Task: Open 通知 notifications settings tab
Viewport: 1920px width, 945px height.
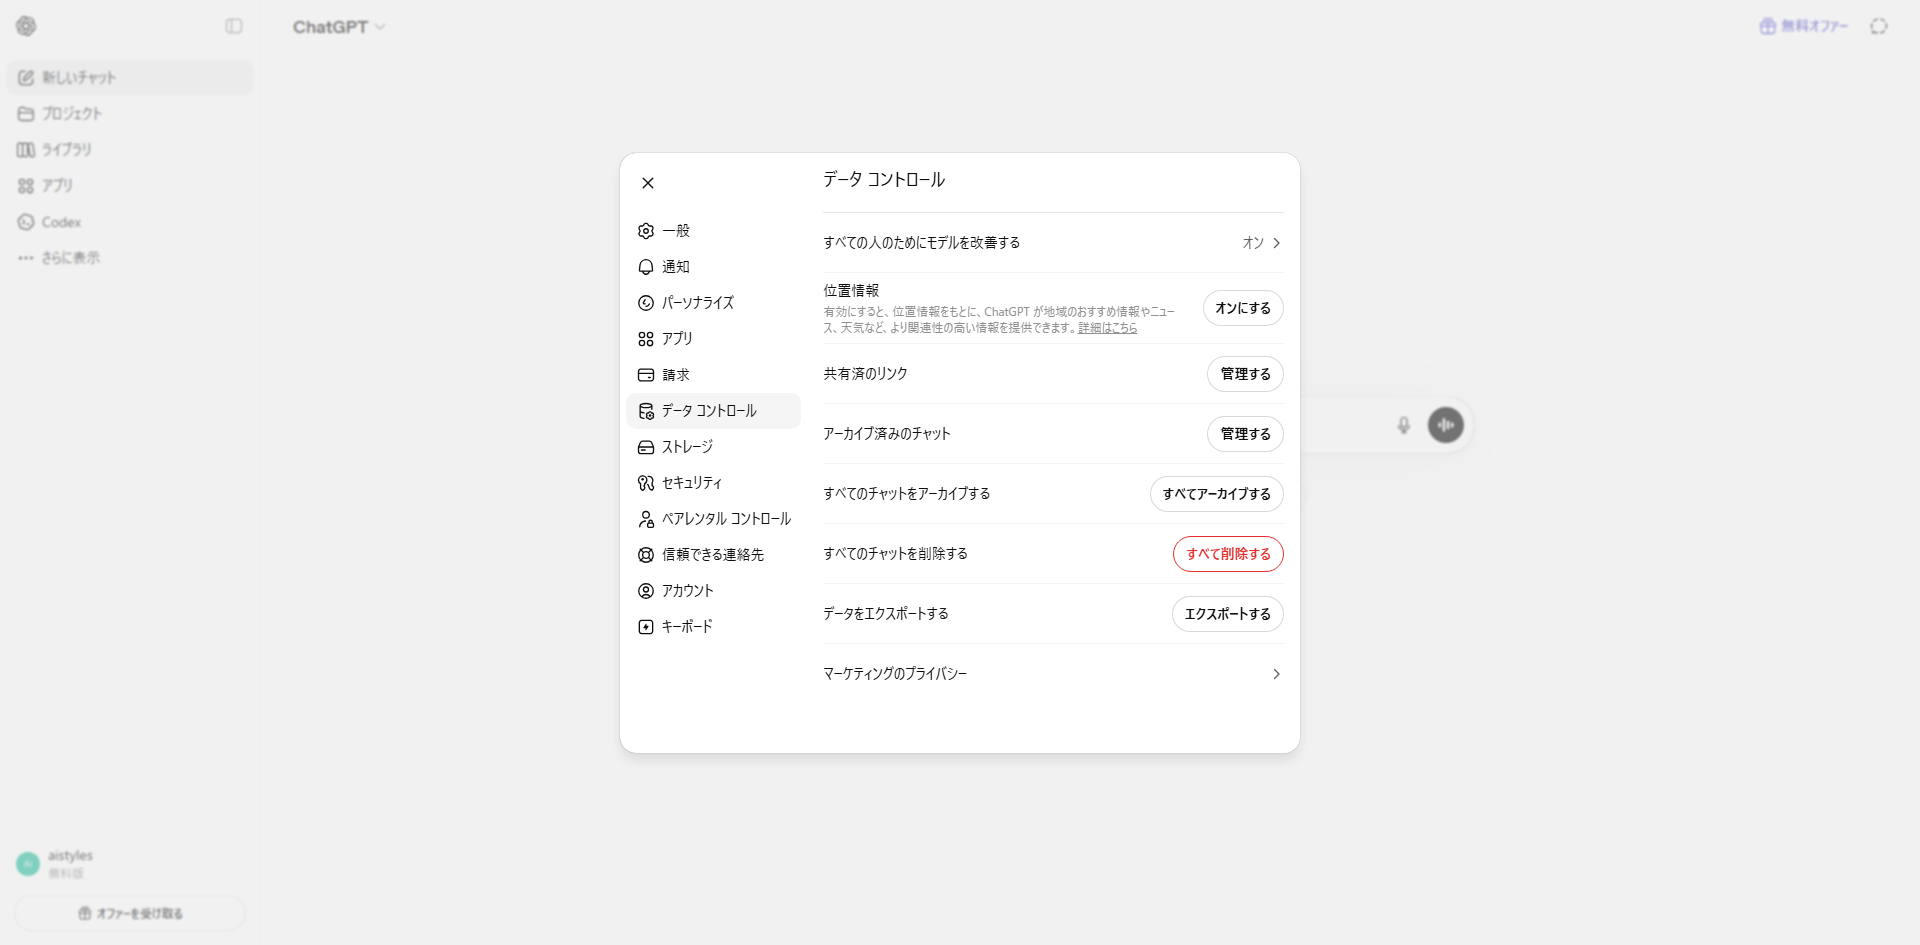Action: click(x=713, y=267)
